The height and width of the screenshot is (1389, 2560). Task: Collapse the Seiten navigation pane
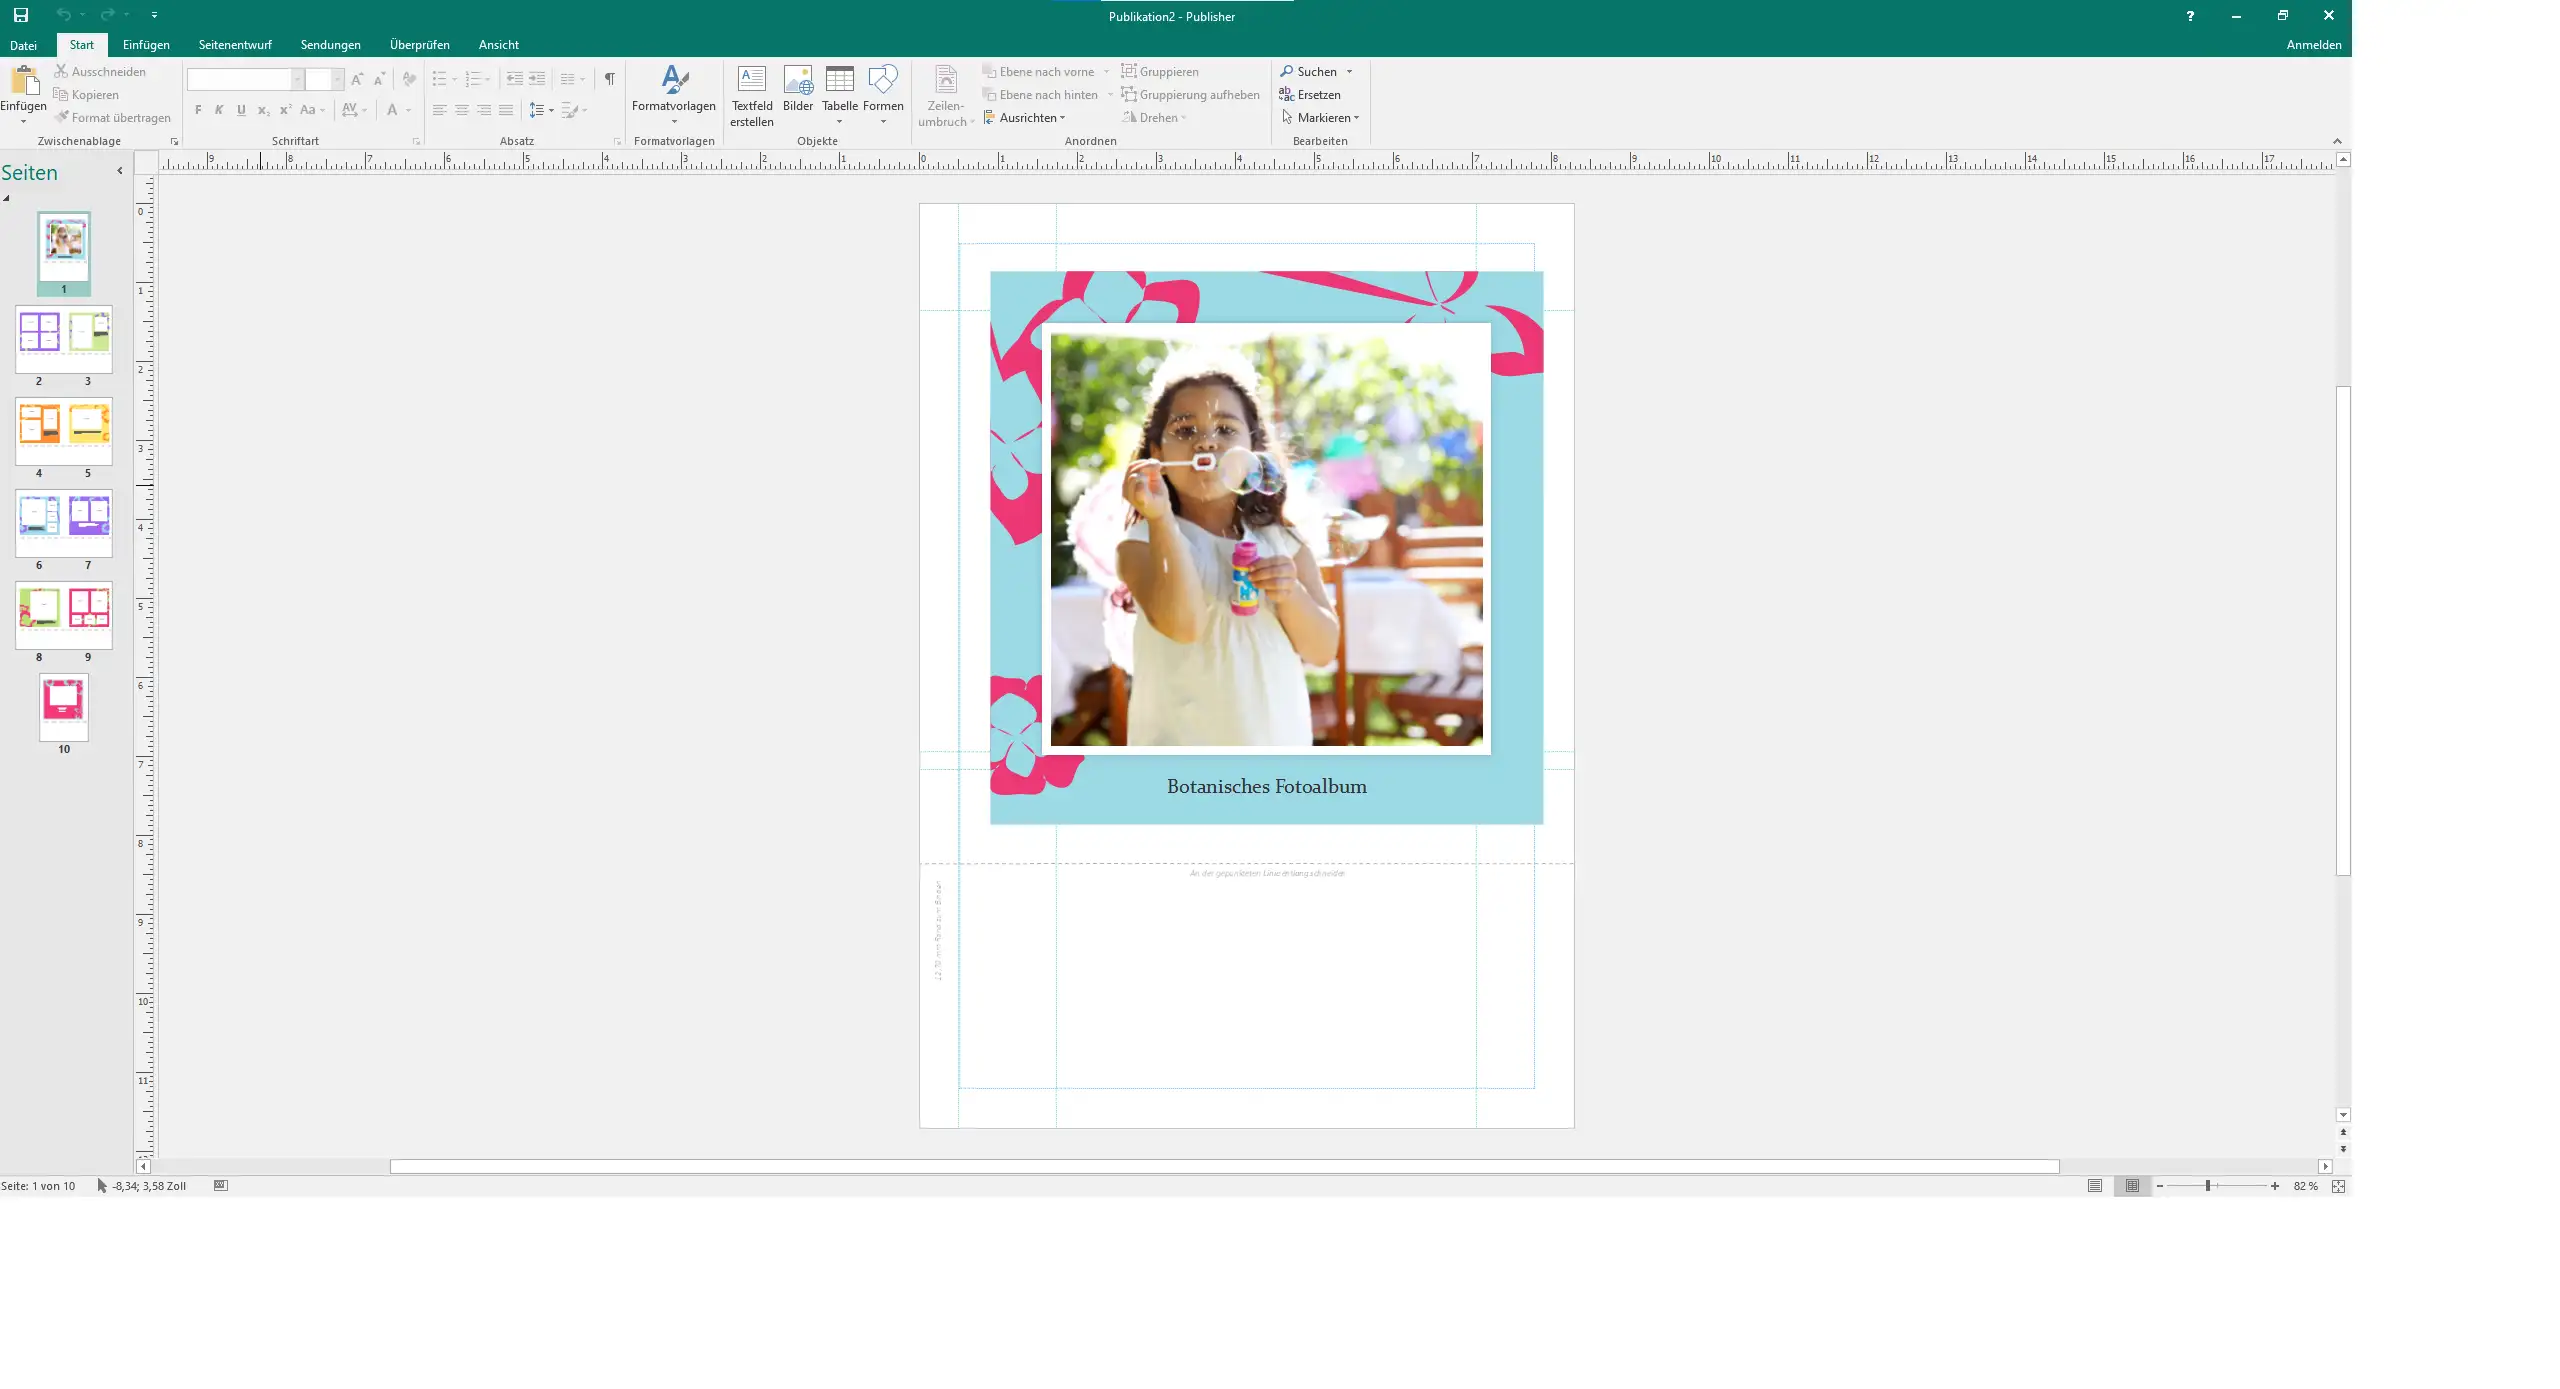coord(120,171)
